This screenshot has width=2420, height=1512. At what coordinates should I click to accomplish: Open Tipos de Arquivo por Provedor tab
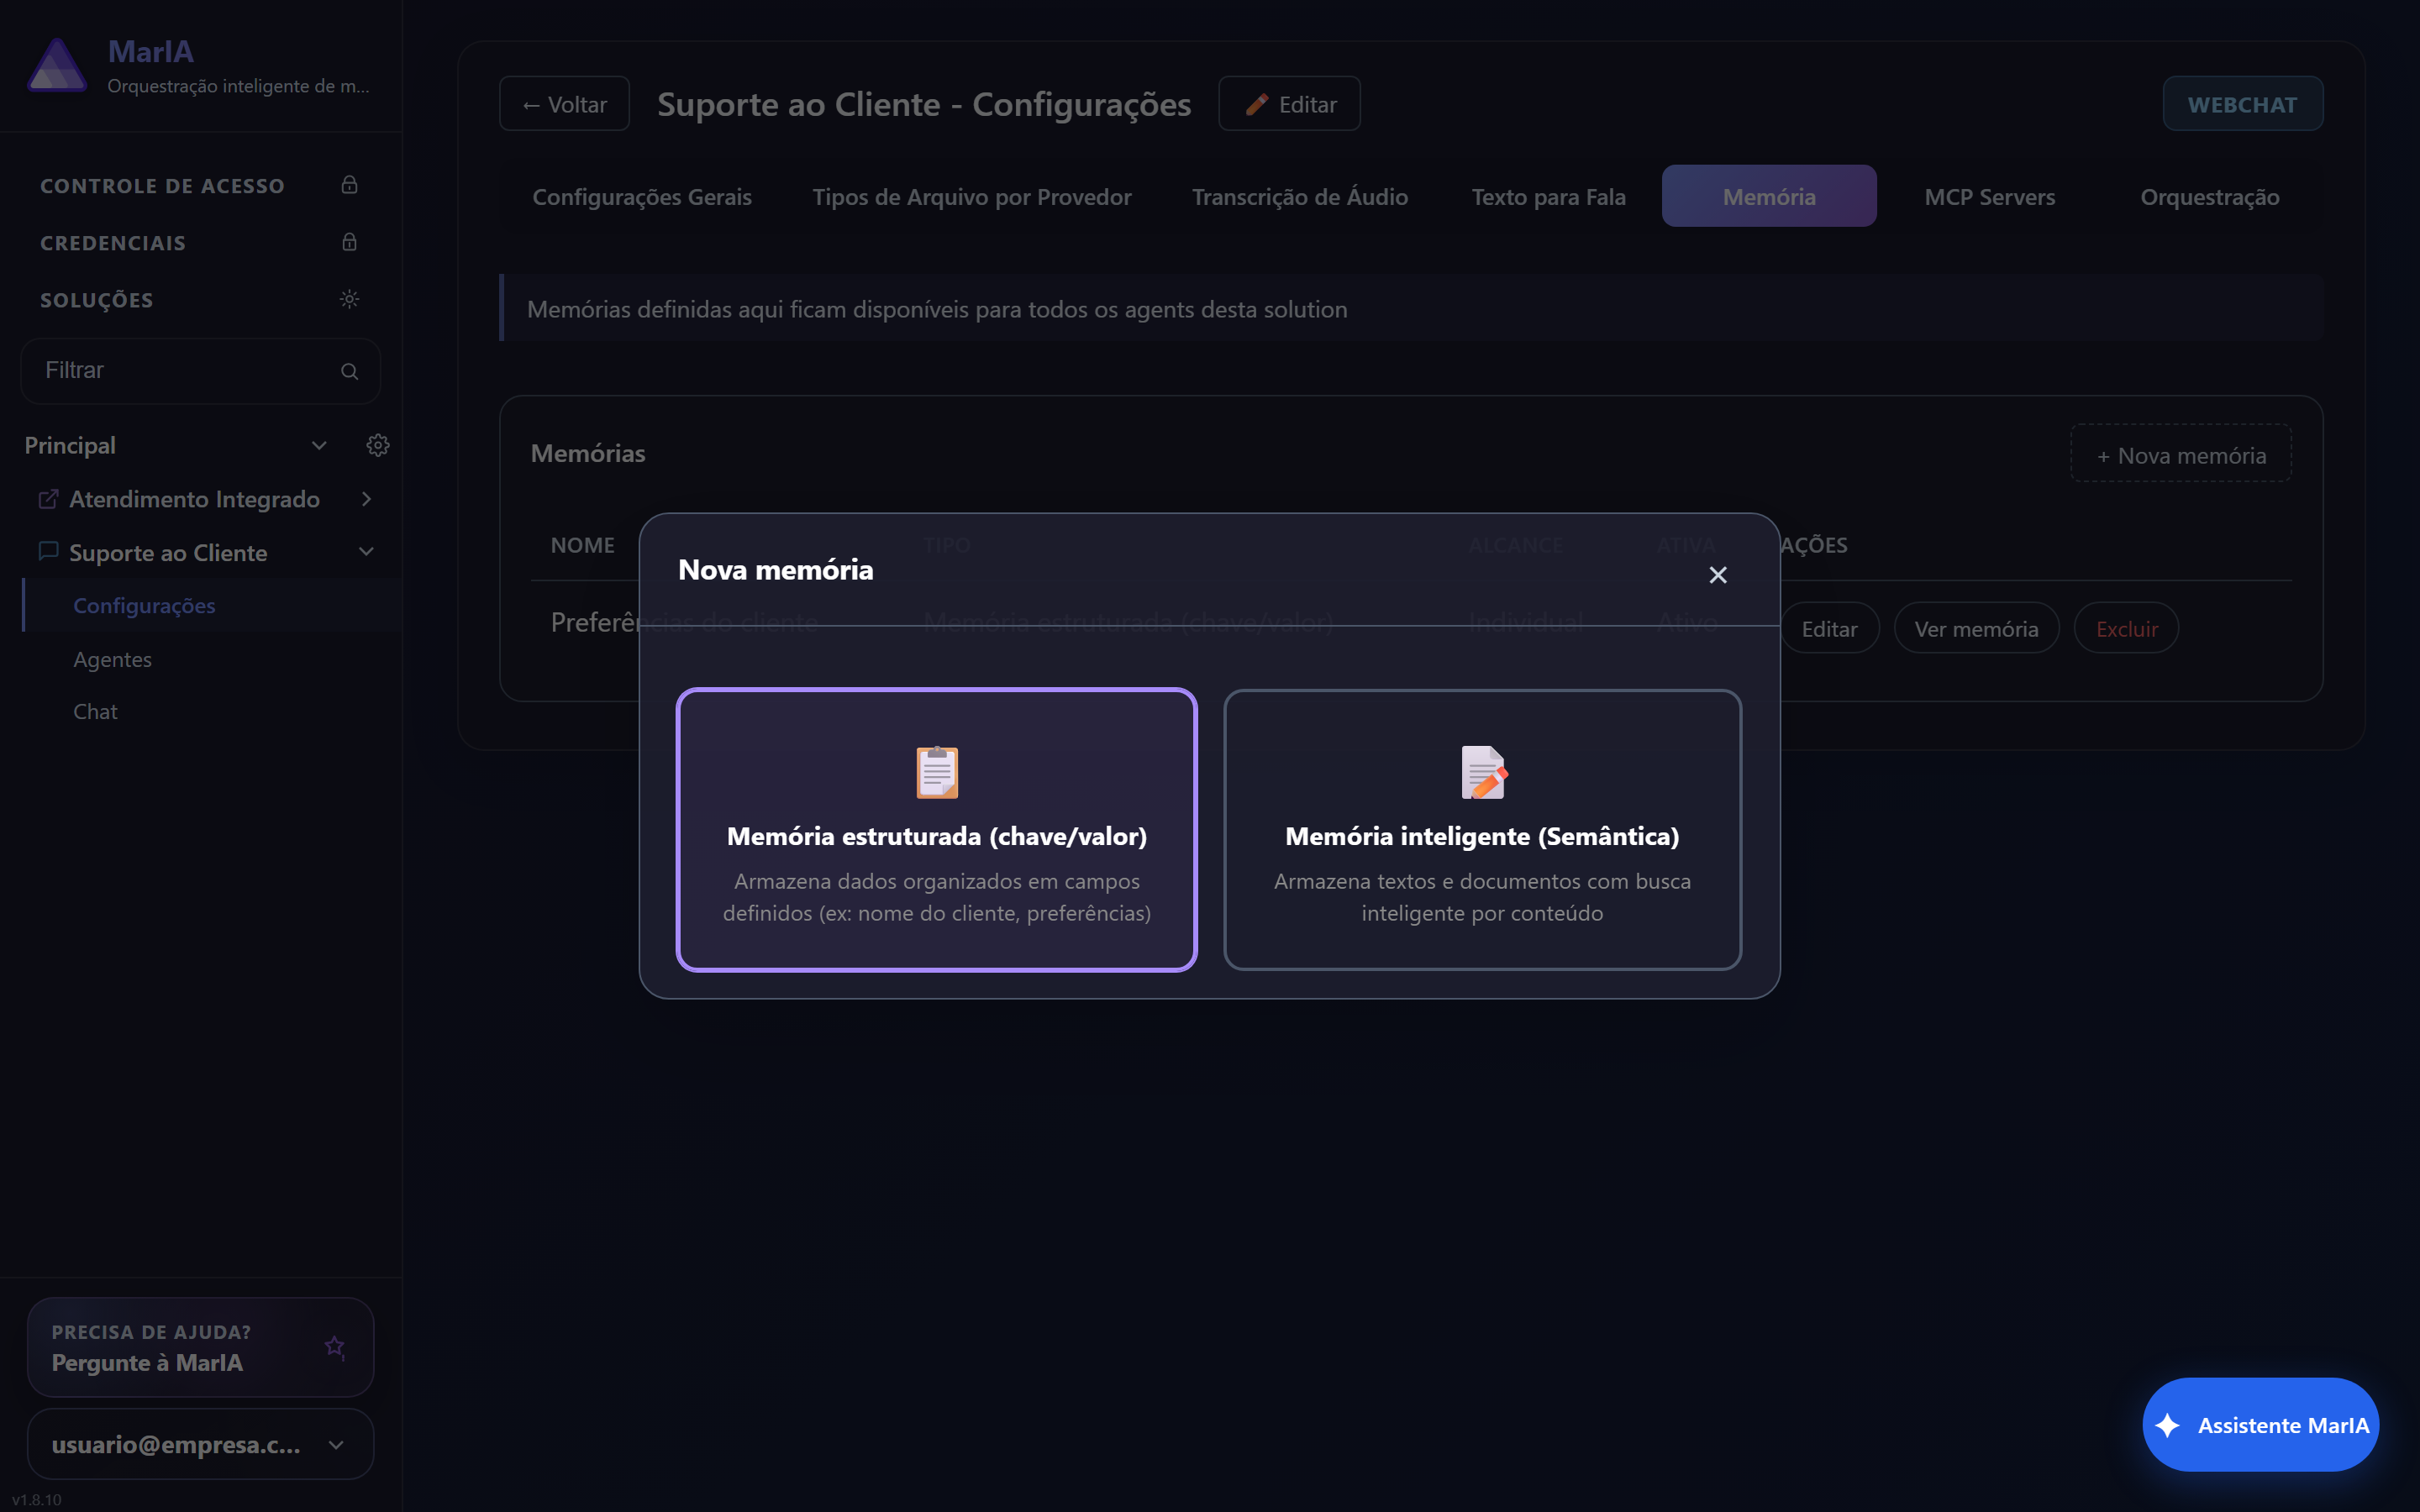click(972, 197)
